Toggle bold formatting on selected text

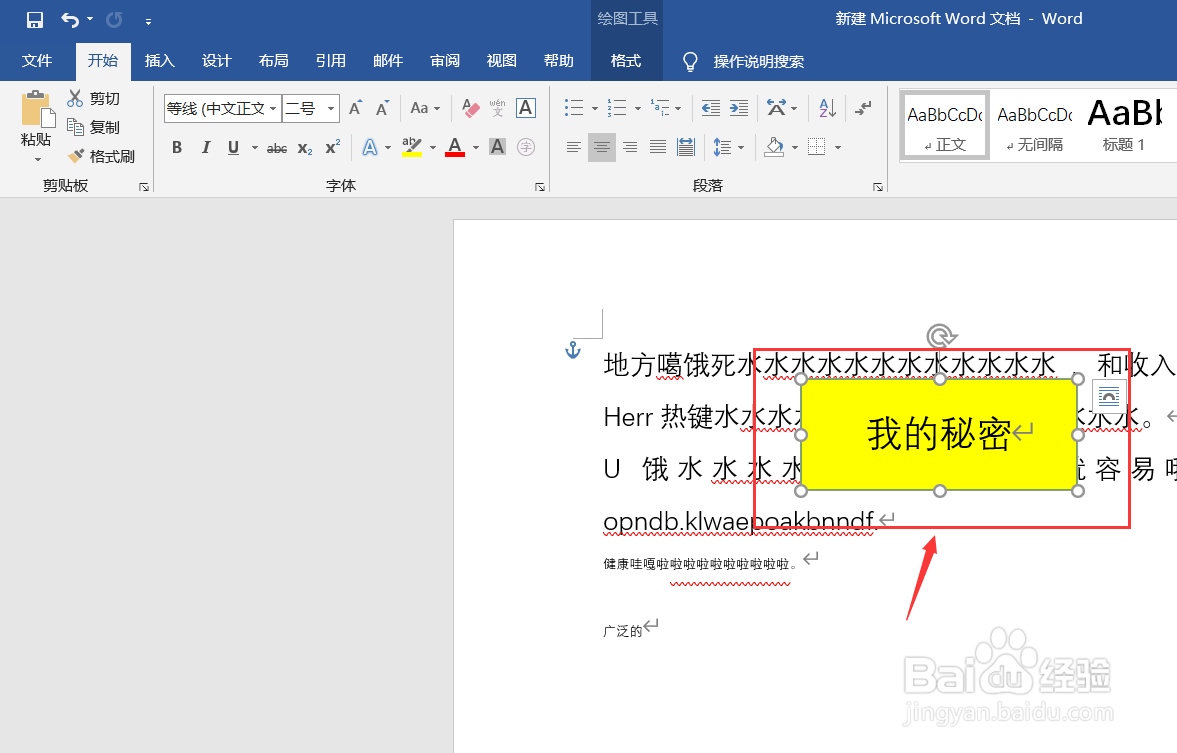click(x=177, y=147)
